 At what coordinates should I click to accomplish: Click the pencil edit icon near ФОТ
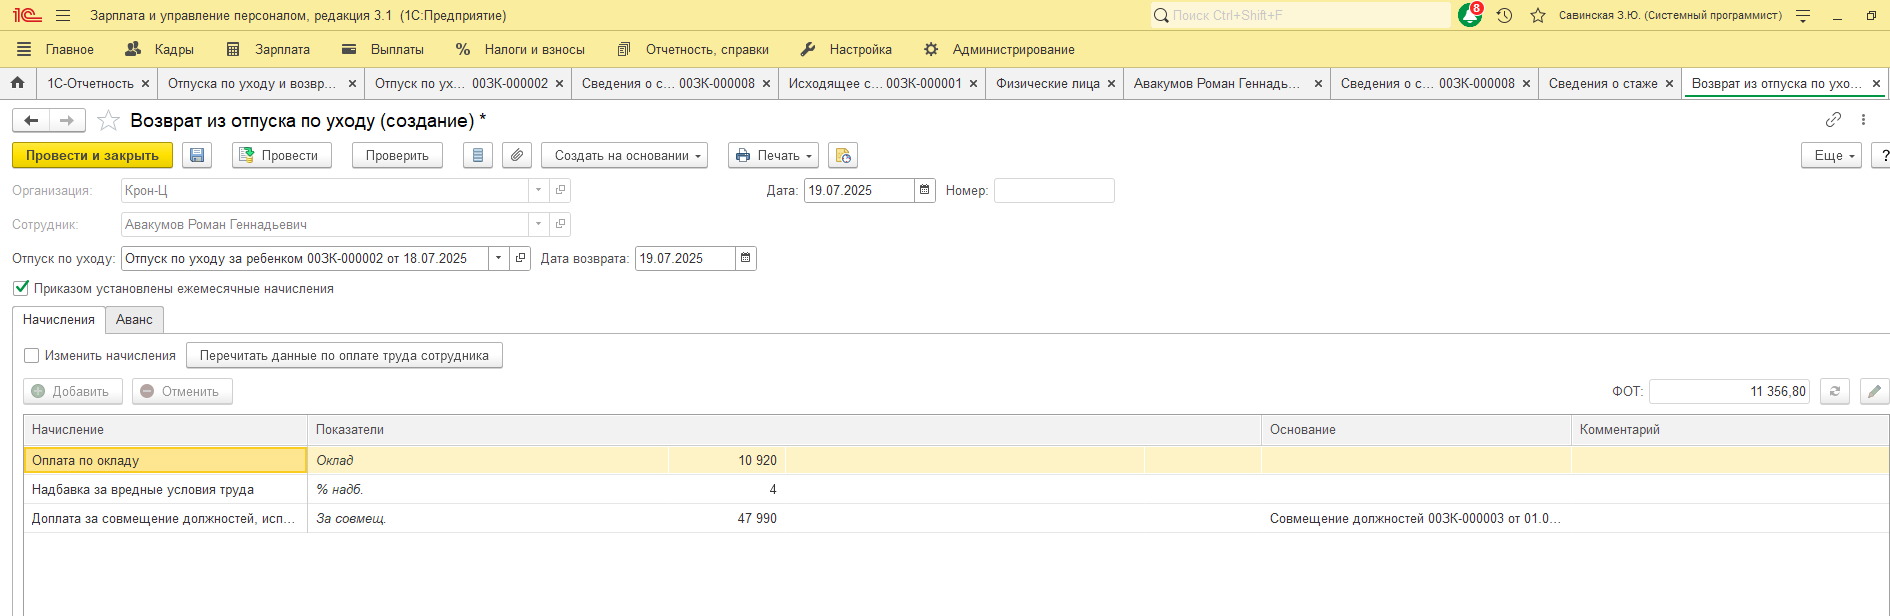point(1874,391)
